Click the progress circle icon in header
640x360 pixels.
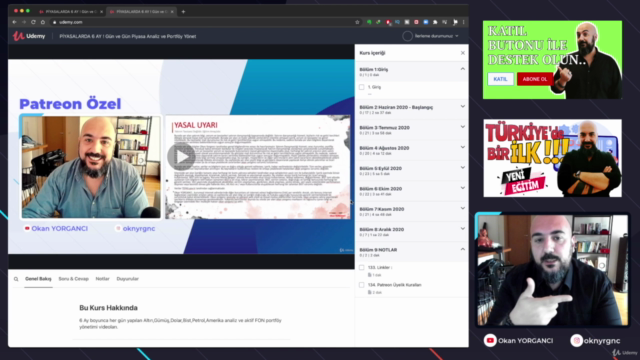[407, 36]
